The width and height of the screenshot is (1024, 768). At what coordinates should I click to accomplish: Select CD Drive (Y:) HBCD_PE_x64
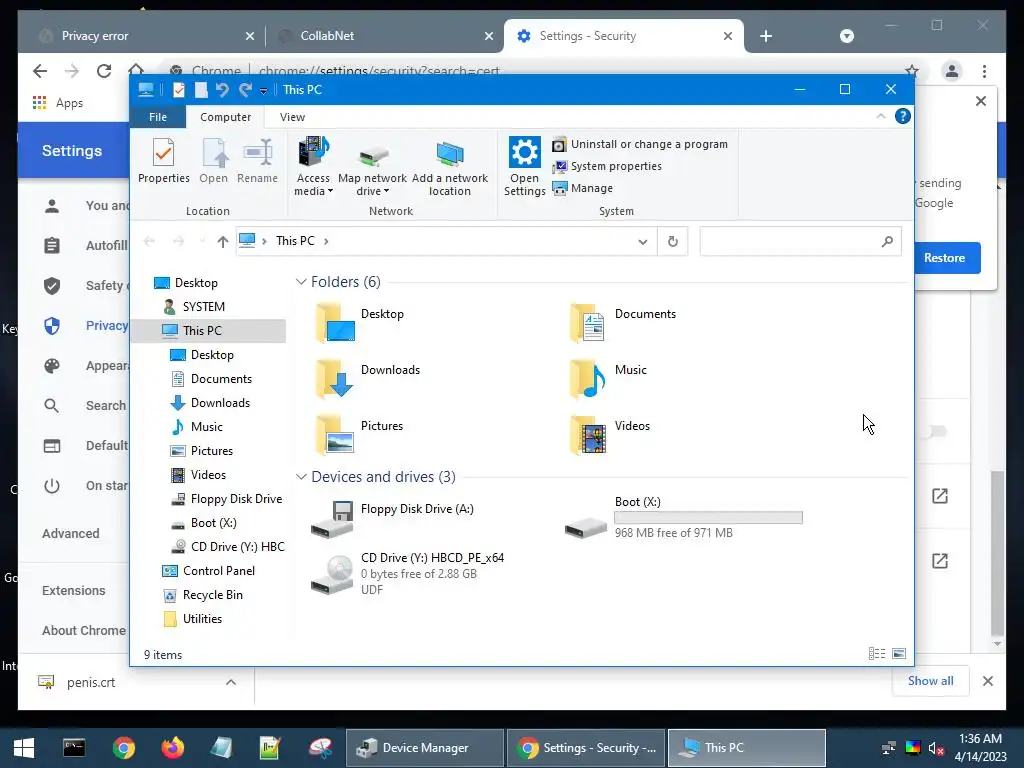[x=408, y=573]
